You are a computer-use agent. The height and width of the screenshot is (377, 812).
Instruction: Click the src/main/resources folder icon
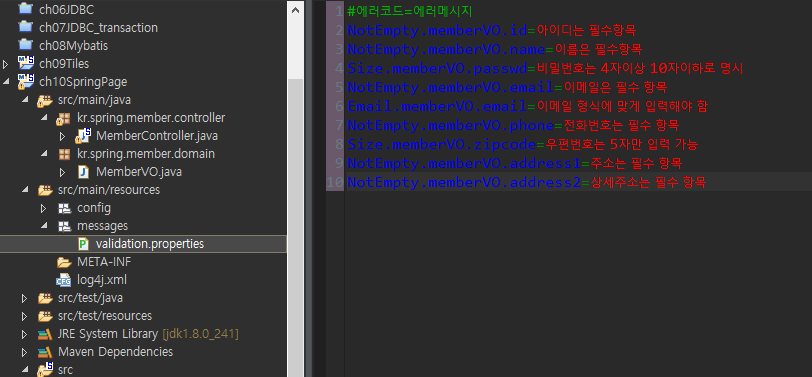tap(45, 190)
